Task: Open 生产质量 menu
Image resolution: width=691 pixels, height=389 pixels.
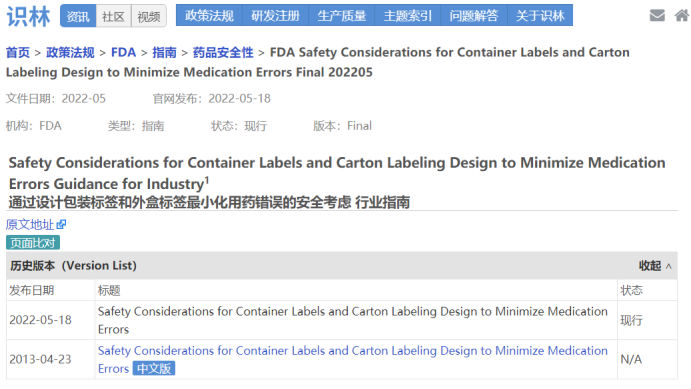Action: click(342, 15)
